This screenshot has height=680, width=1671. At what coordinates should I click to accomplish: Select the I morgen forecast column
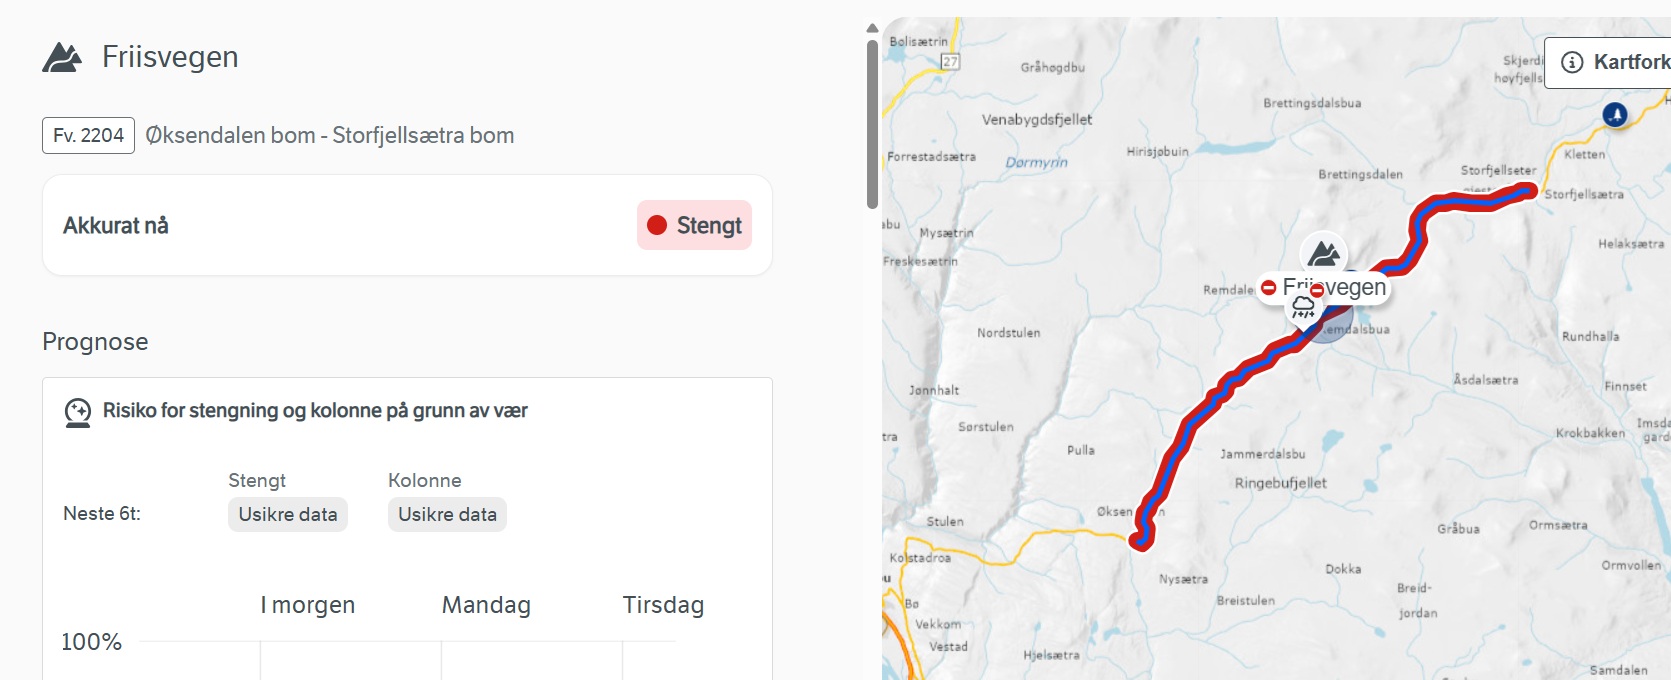(x=308, y=605)
